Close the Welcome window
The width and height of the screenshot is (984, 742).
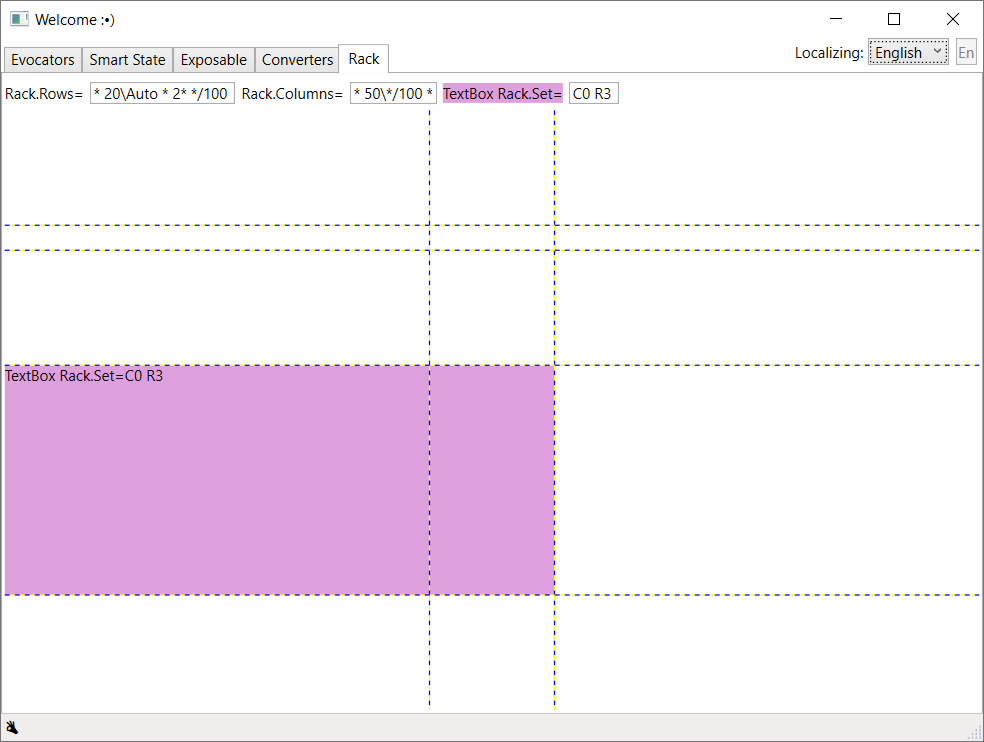[x=953, y=19]
